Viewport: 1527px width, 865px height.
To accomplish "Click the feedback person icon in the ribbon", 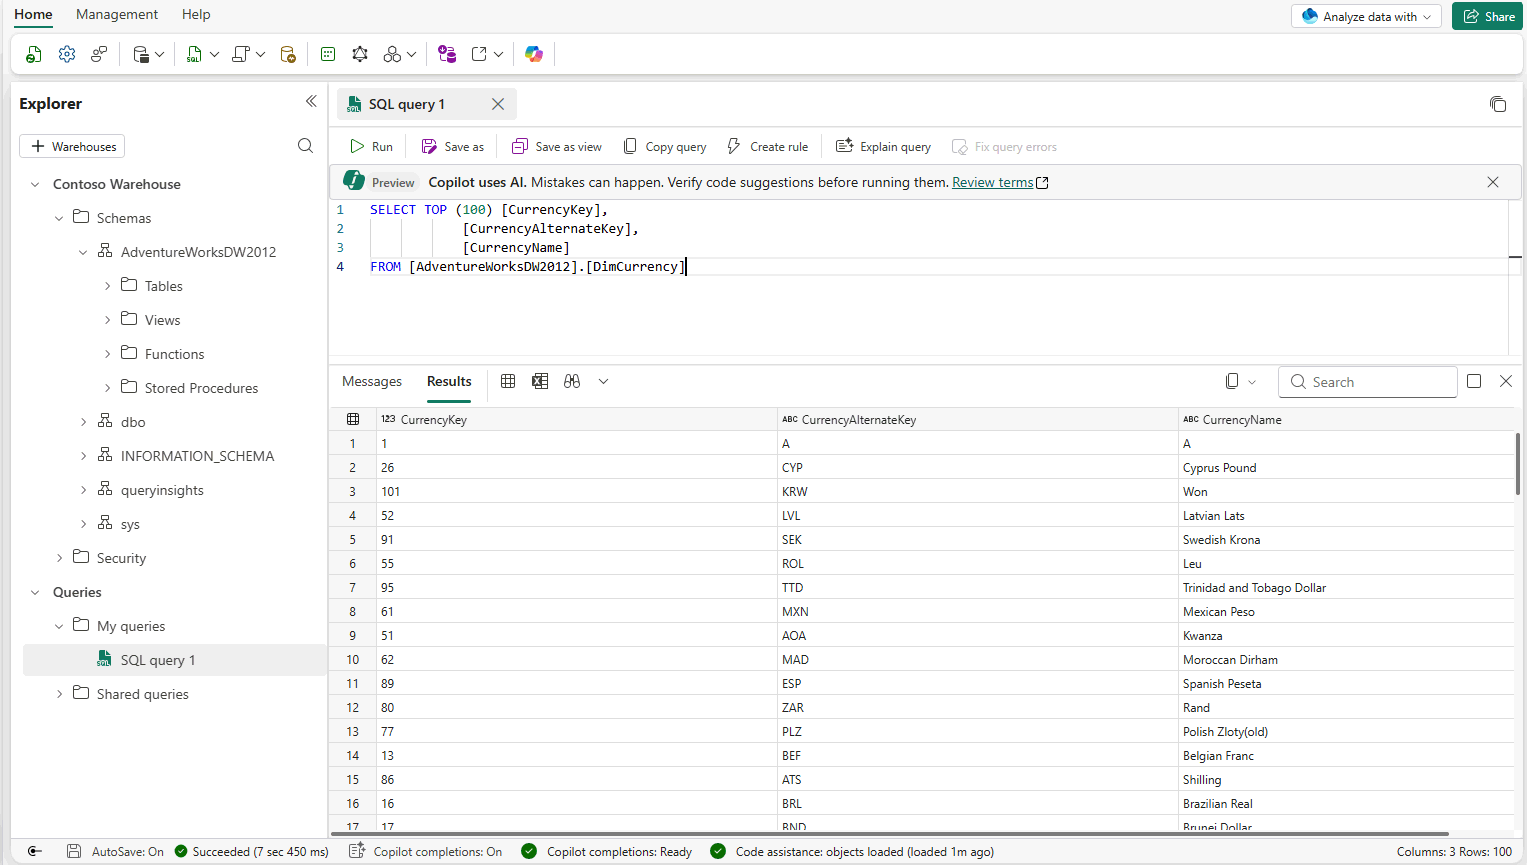I will point(99,55).
